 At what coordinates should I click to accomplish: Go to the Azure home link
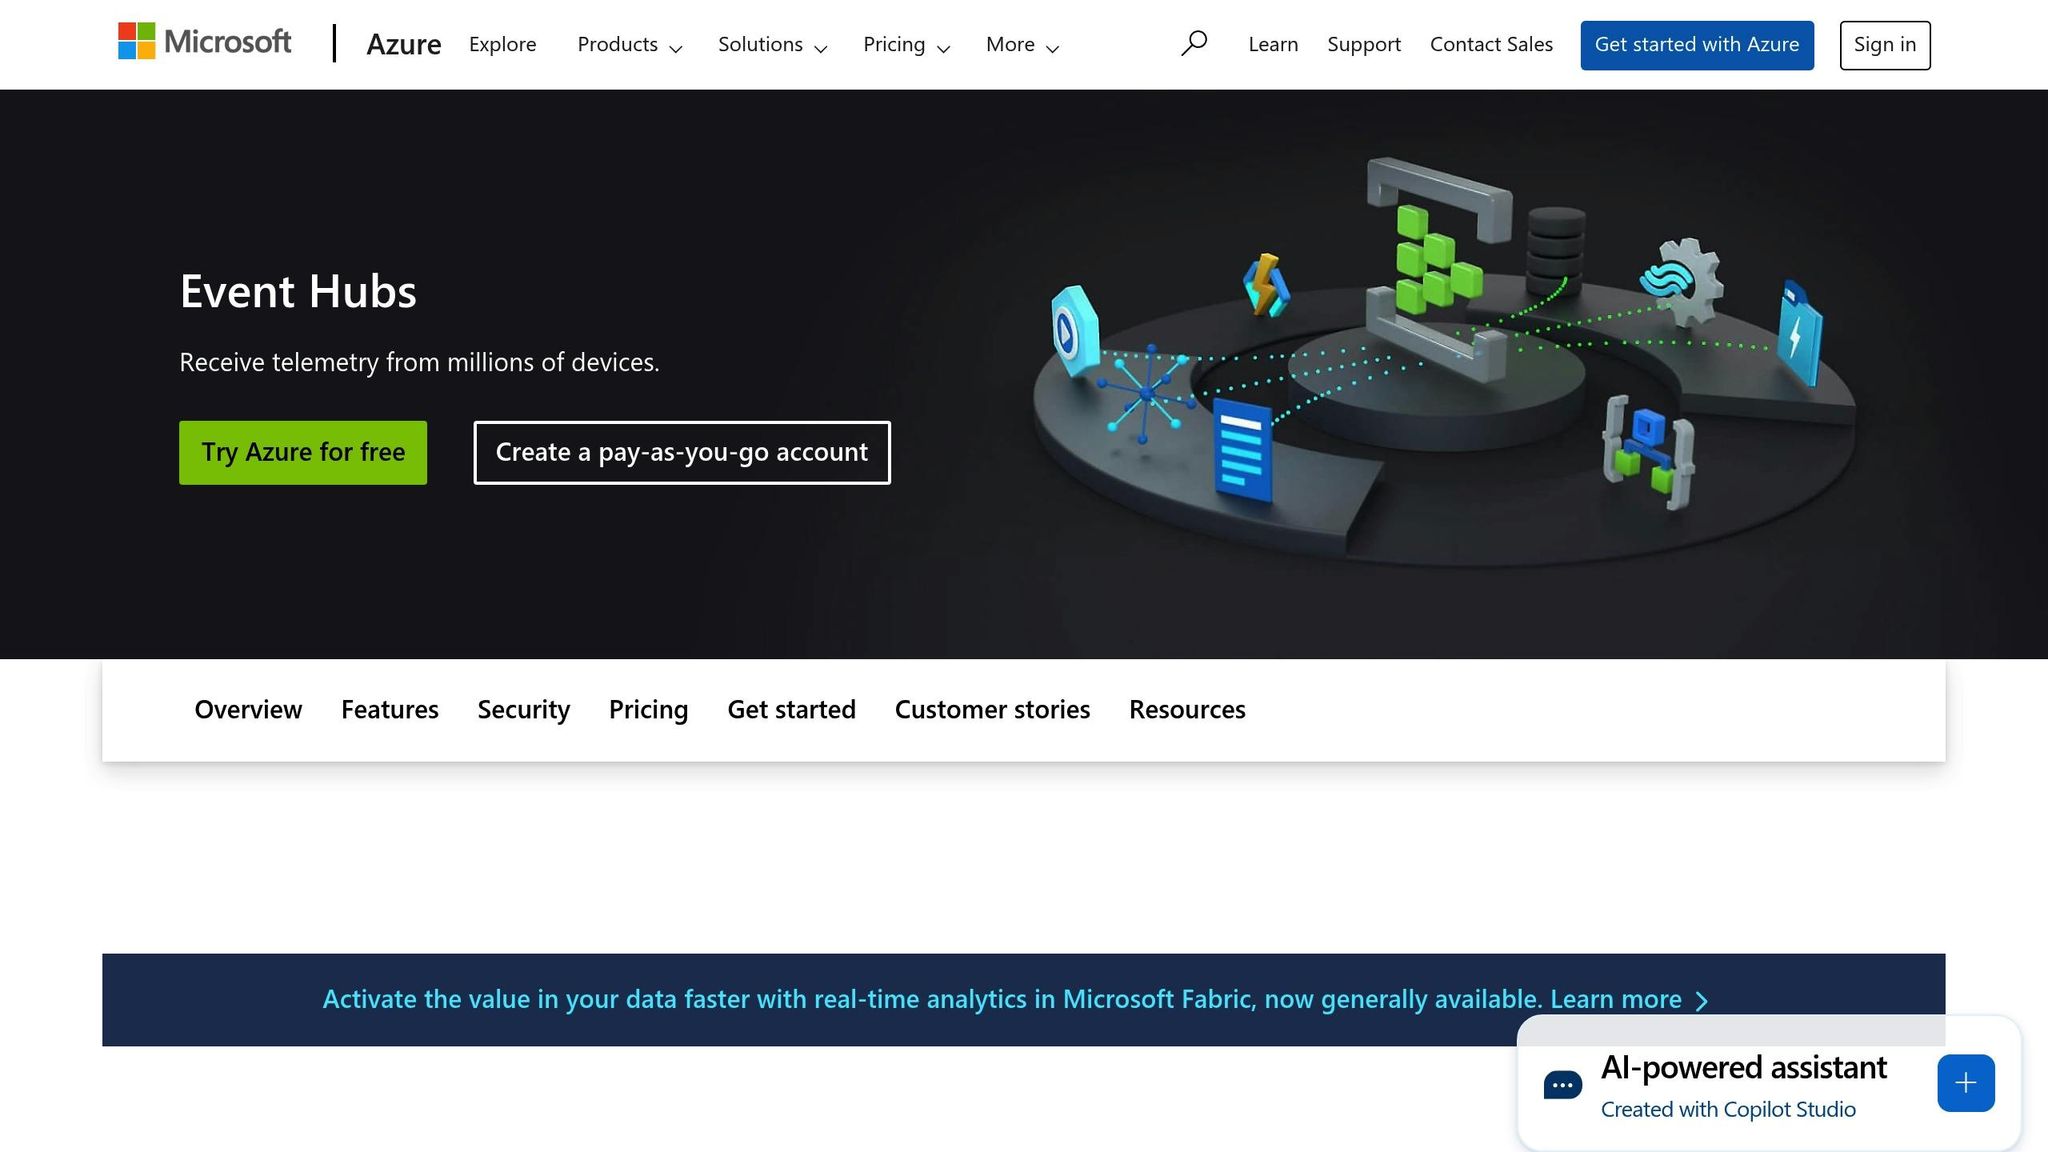[403, 44]
